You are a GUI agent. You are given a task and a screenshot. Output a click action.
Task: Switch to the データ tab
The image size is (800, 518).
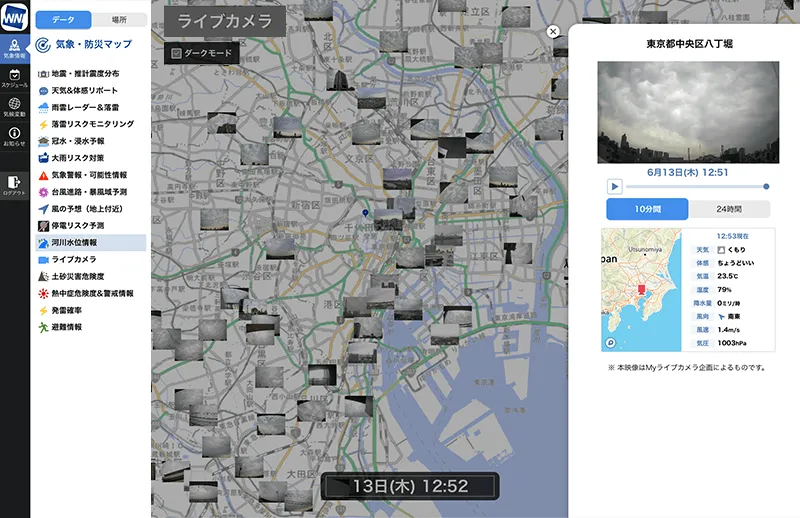click(63, 19)
